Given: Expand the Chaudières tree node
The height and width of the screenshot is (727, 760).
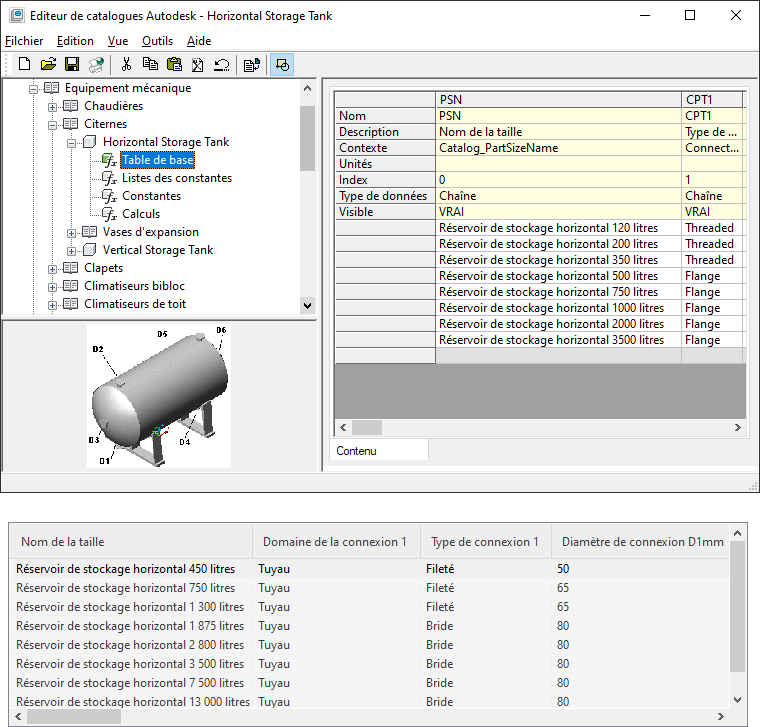Looking at the screenshot, I should click(53, 106).
